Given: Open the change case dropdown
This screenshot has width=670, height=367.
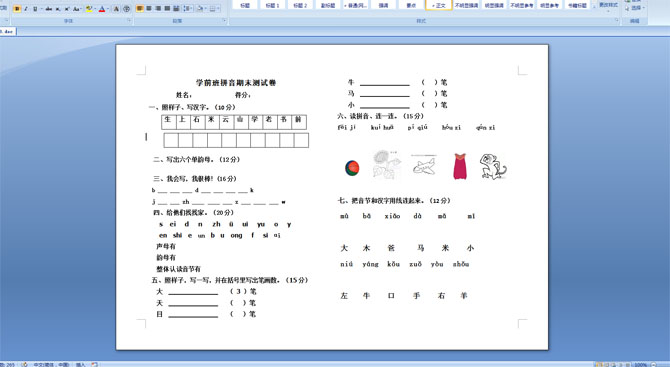Looking at the screenshot, I should click(x=77, y=9).
